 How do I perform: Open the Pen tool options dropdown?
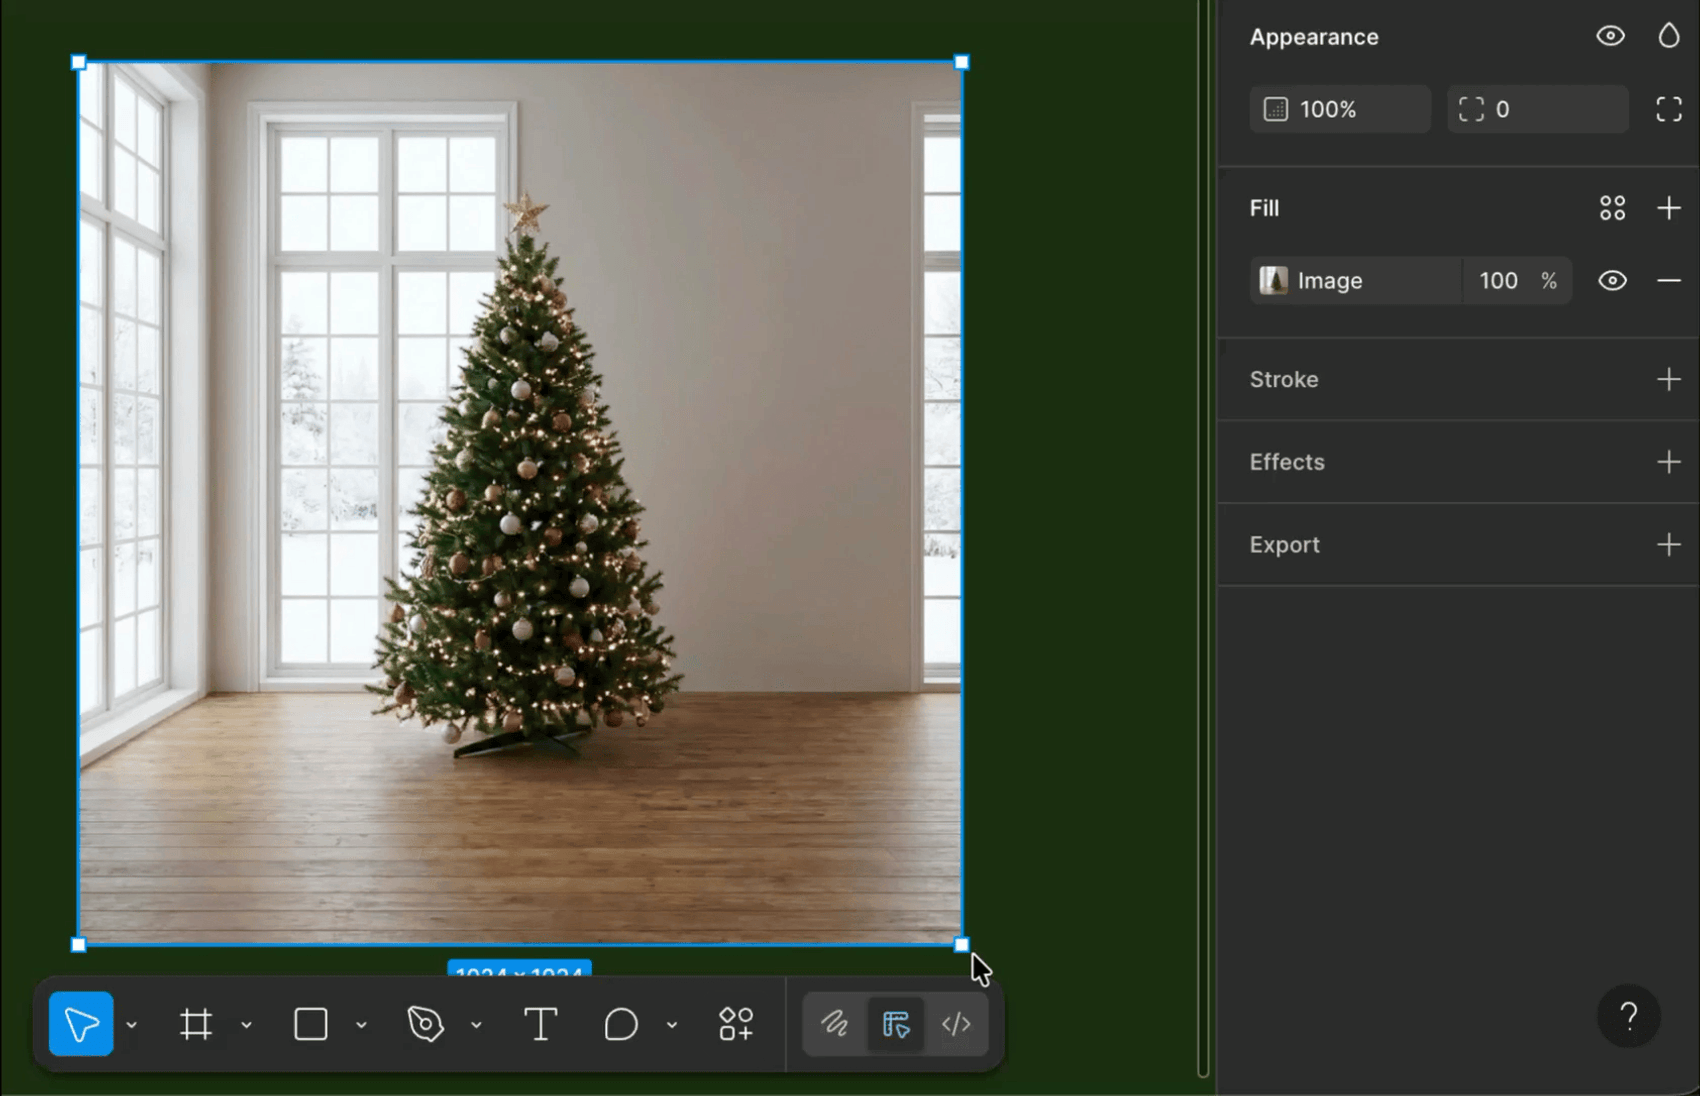(x=476, y=1025)
